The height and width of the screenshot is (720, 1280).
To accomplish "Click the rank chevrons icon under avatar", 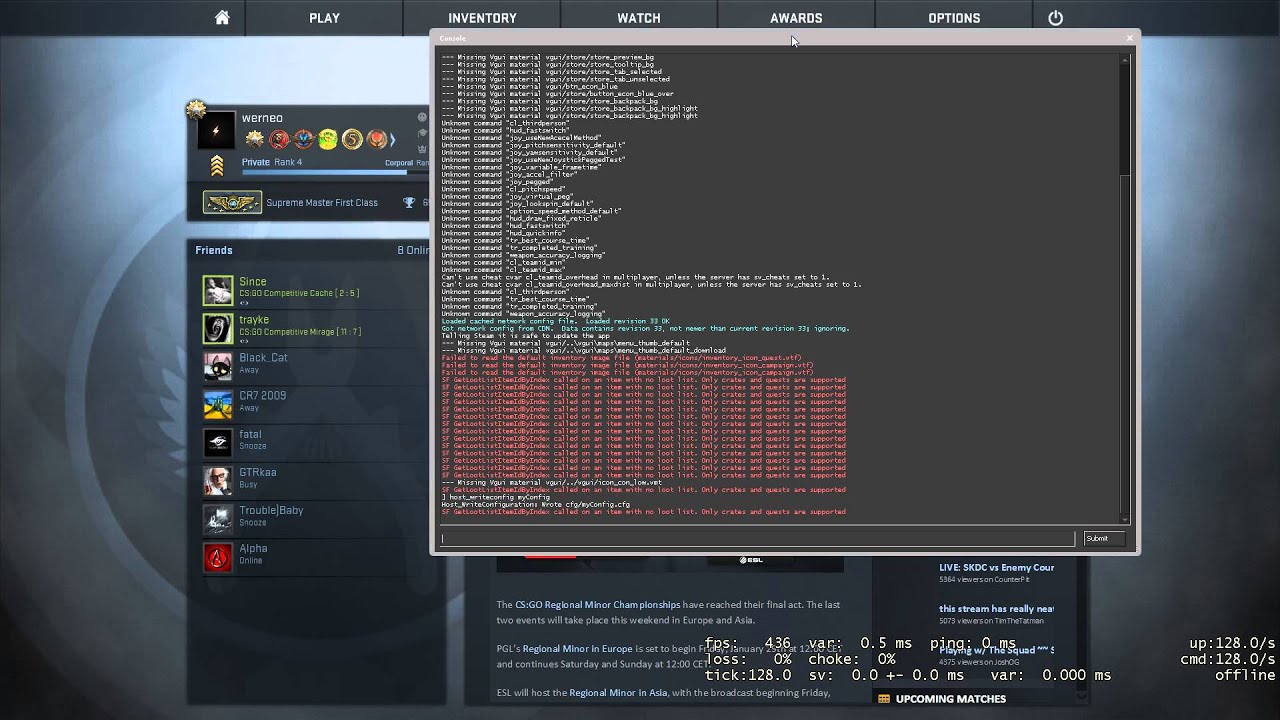I will 216,166.
